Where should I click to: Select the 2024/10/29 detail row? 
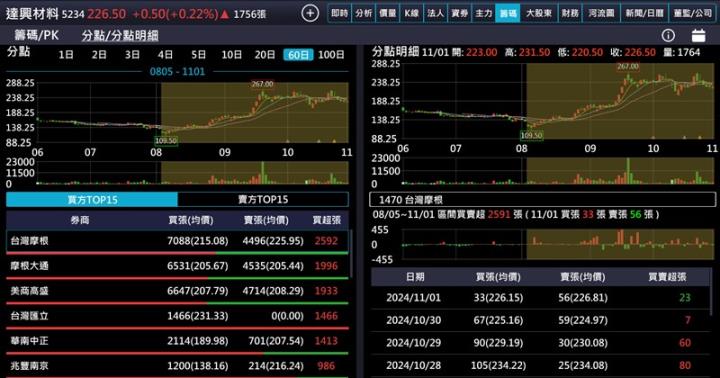coord(540,343)
